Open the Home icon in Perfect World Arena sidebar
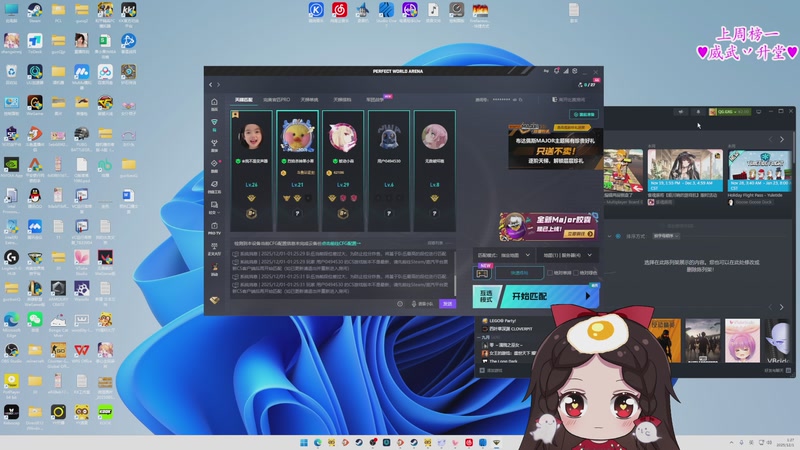This screenshot has width=800, height=450. pyautogui.click(x=214, y=102)
